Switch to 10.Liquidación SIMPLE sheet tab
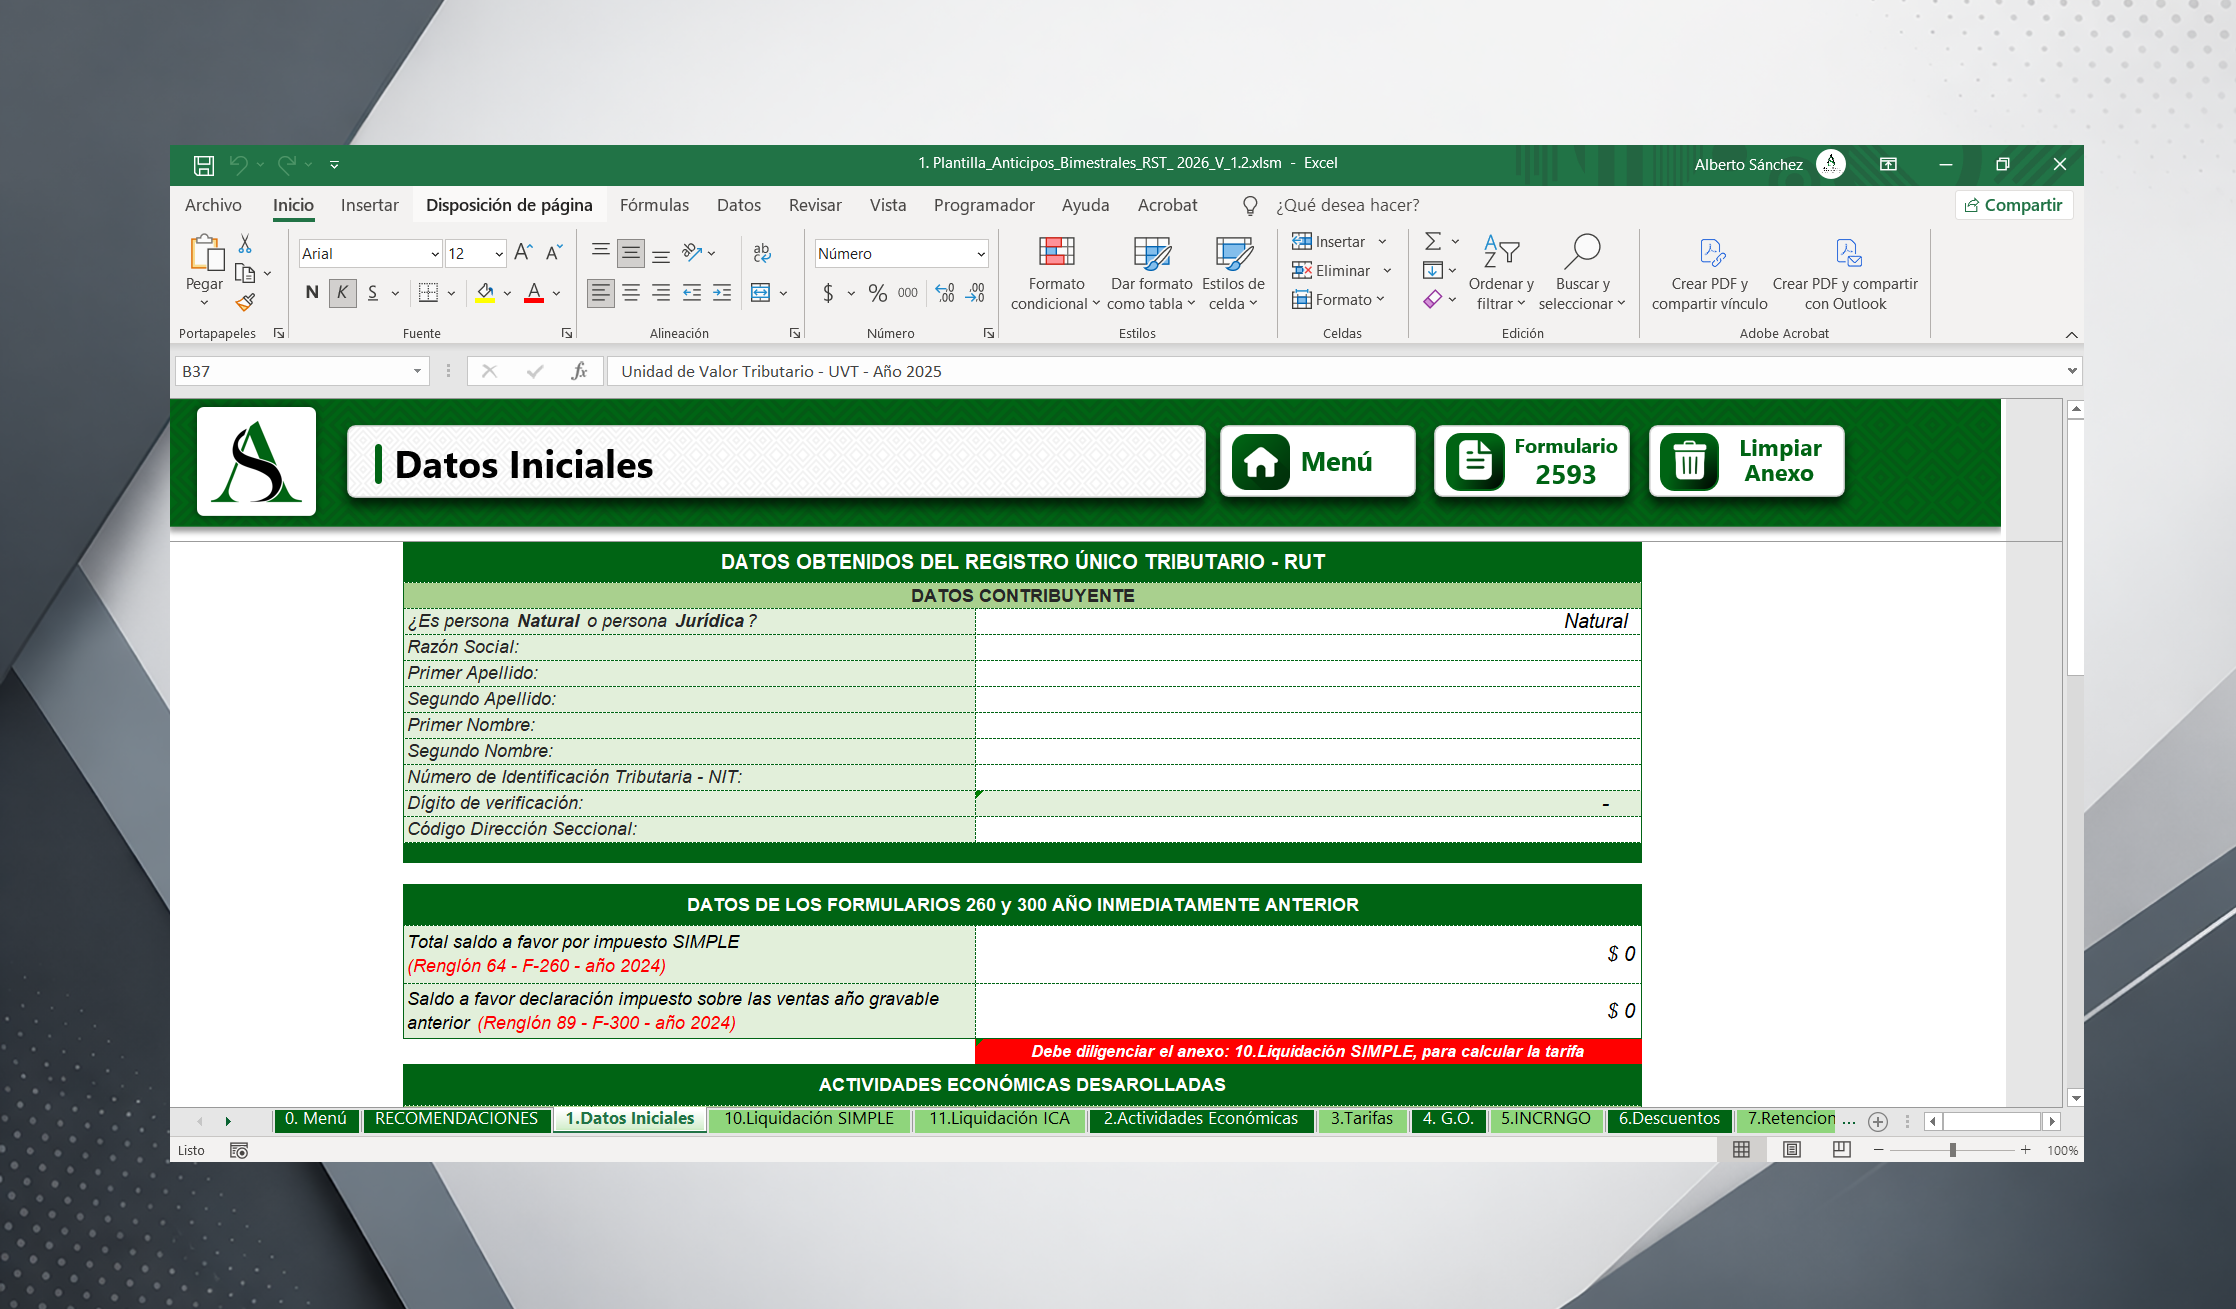 (808, 1119)
